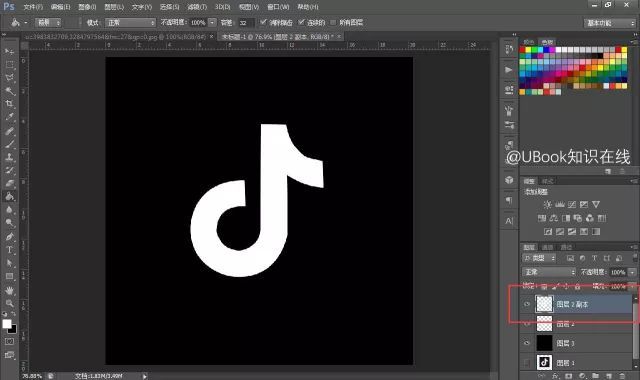Select the 图层 1 layer row
Image resolution: width=640 pixels, height=380 pixels.
pos(577,362)
